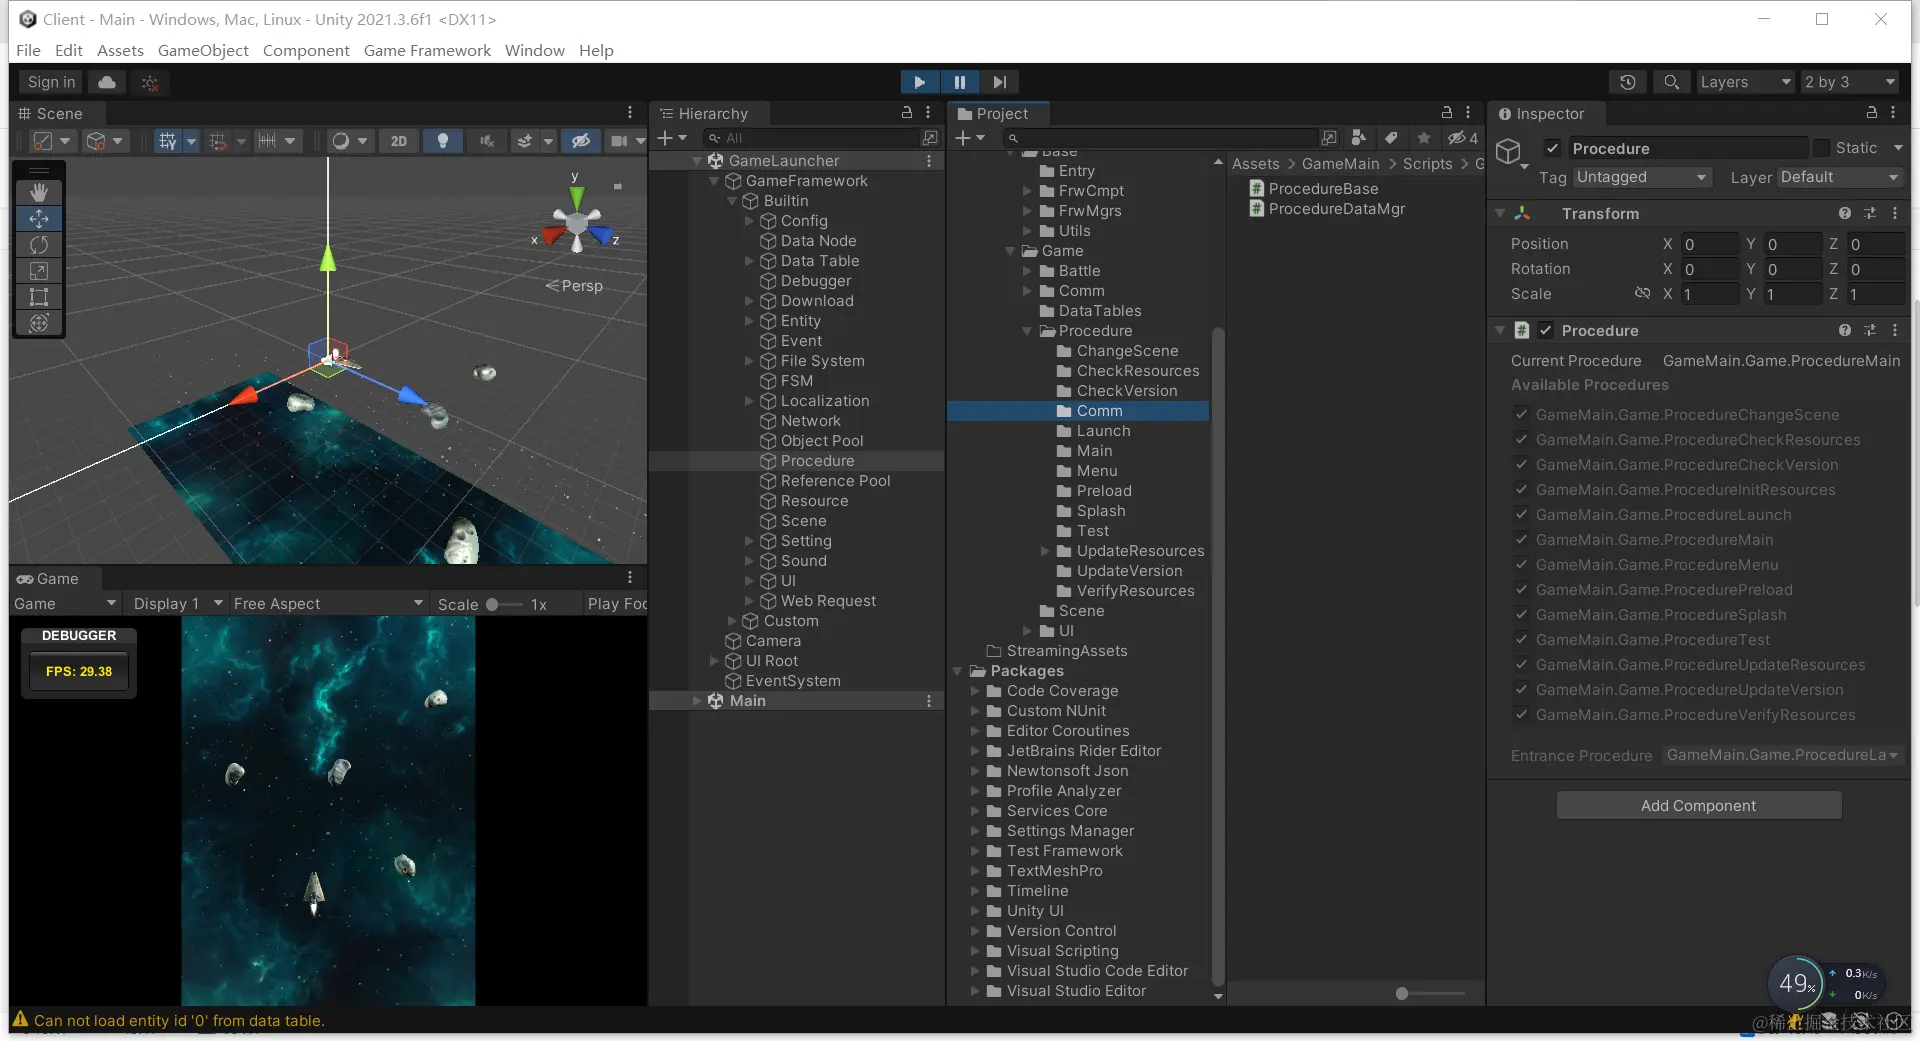
Task: Select the Rect tool in Scene view
Action: 39,296
